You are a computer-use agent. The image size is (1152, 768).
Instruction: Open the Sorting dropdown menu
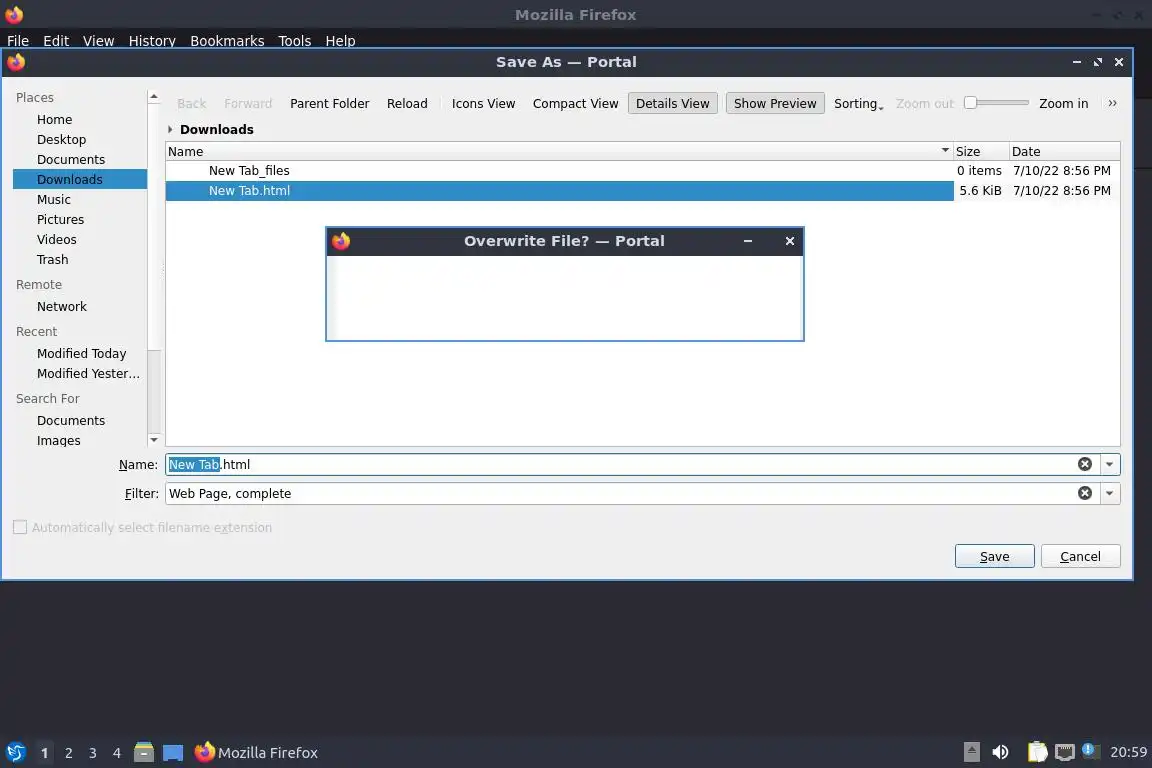858,104
